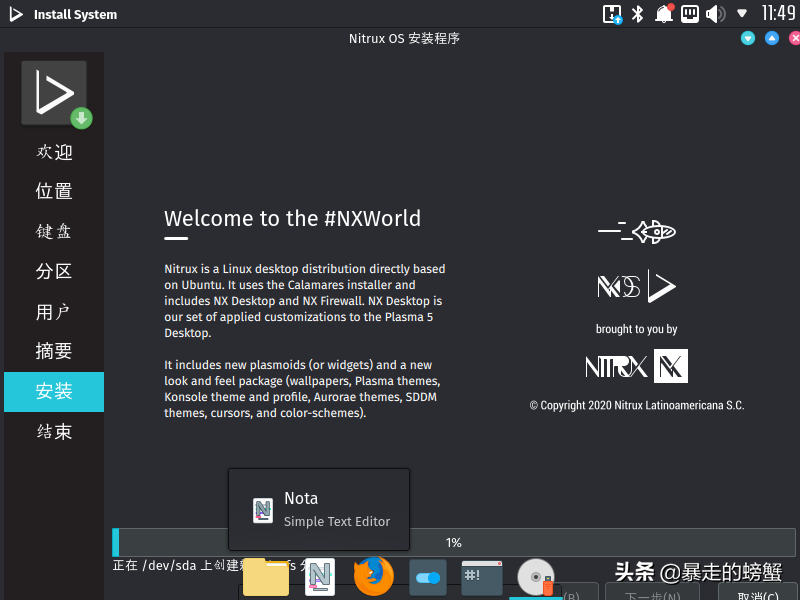Open the Bluetooth settings from the tray
Image resolution: width=800 pixels, height=600 pixels.
(638, 14)
